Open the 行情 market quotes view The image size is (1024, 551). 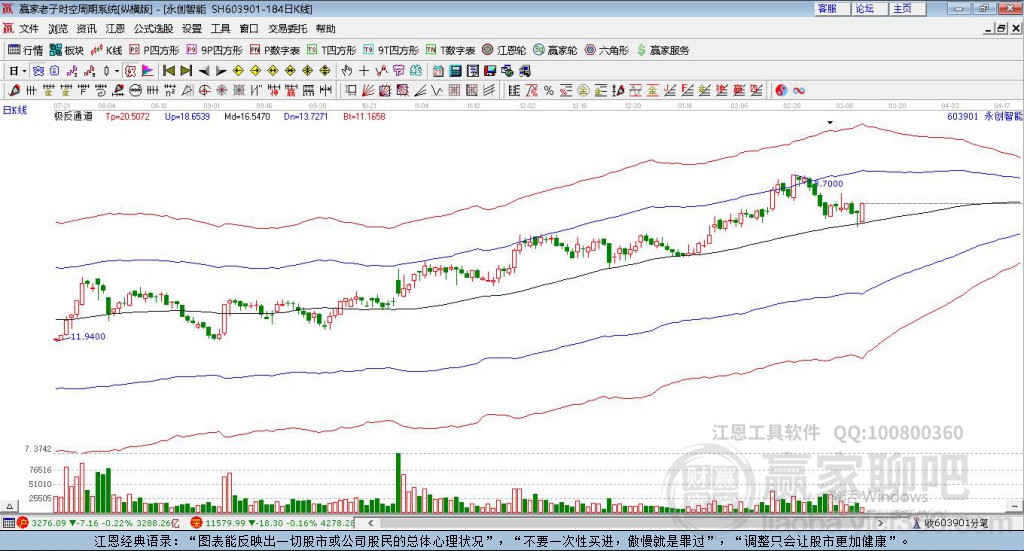pyautogui.click(x=25, y=50)
